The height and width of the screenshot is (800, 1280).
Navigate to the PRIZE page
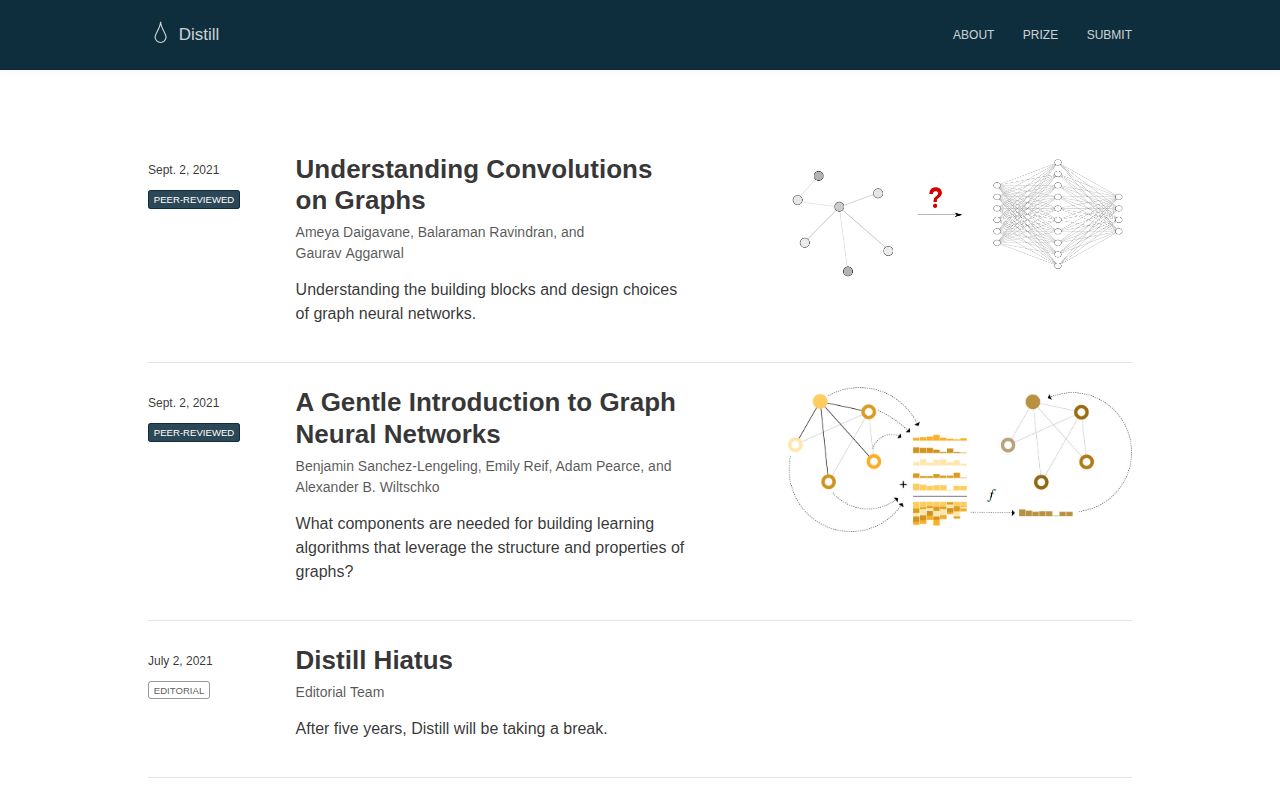pos(1040,34)
